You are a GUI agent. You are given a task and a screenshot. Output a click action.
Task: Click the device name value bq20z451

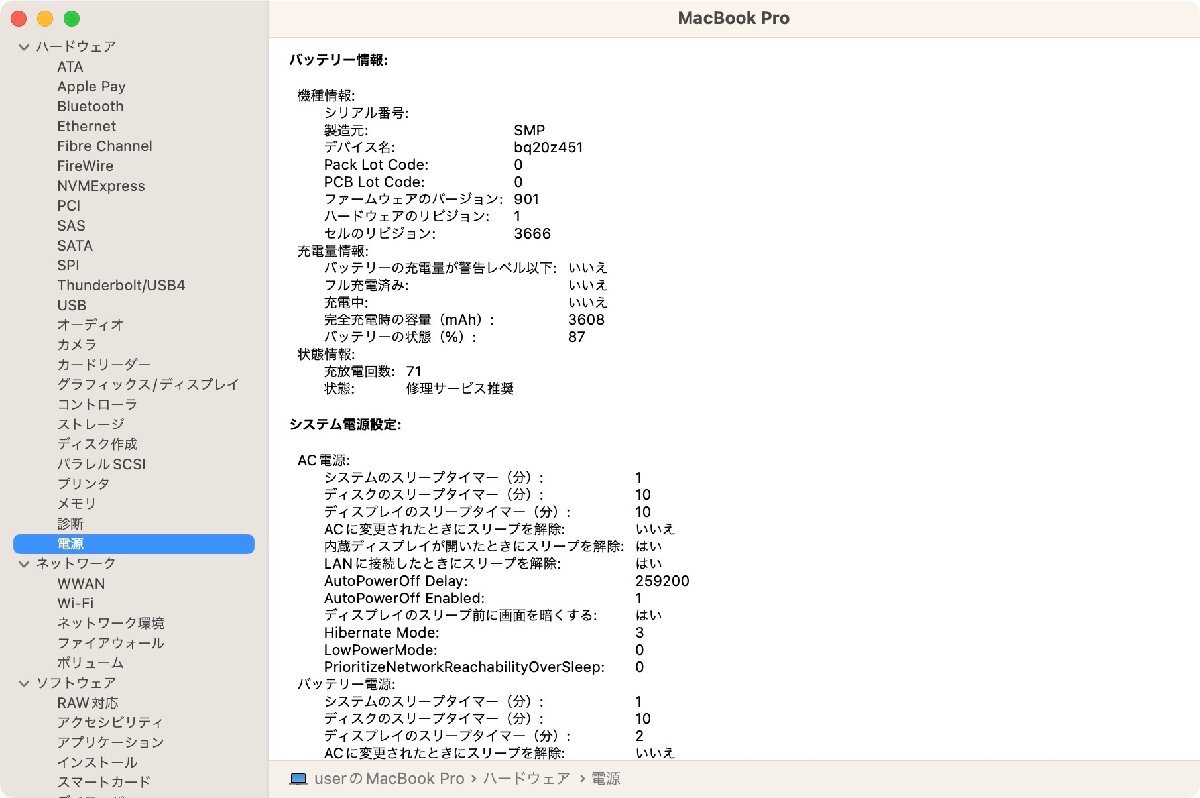[x=548, y=148]
